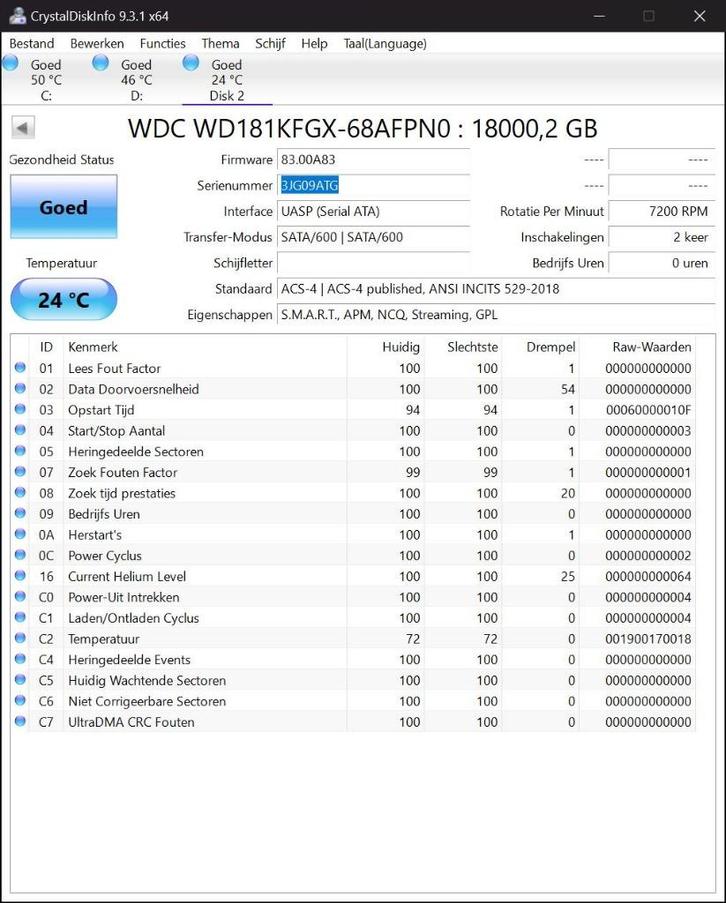Screen dimensions: 726x903
Task: Click blue status dot for Temperatuur row C2
Action: [x=20, y=638]
